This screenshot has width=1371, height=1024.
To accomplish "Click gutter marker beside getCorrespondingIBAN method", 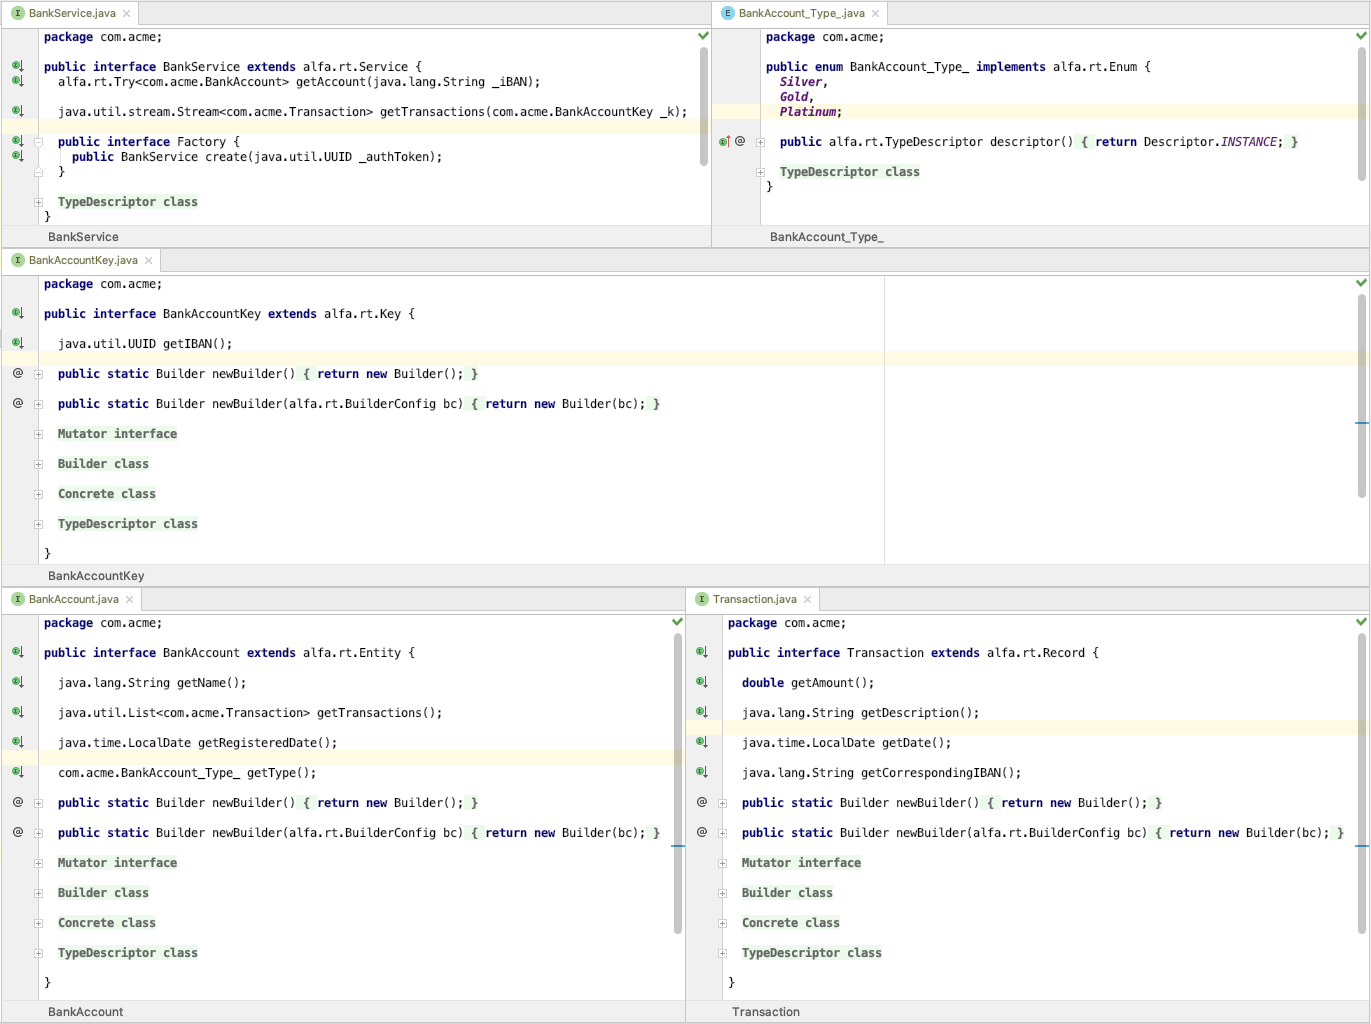I will click(x=702, y=772).
